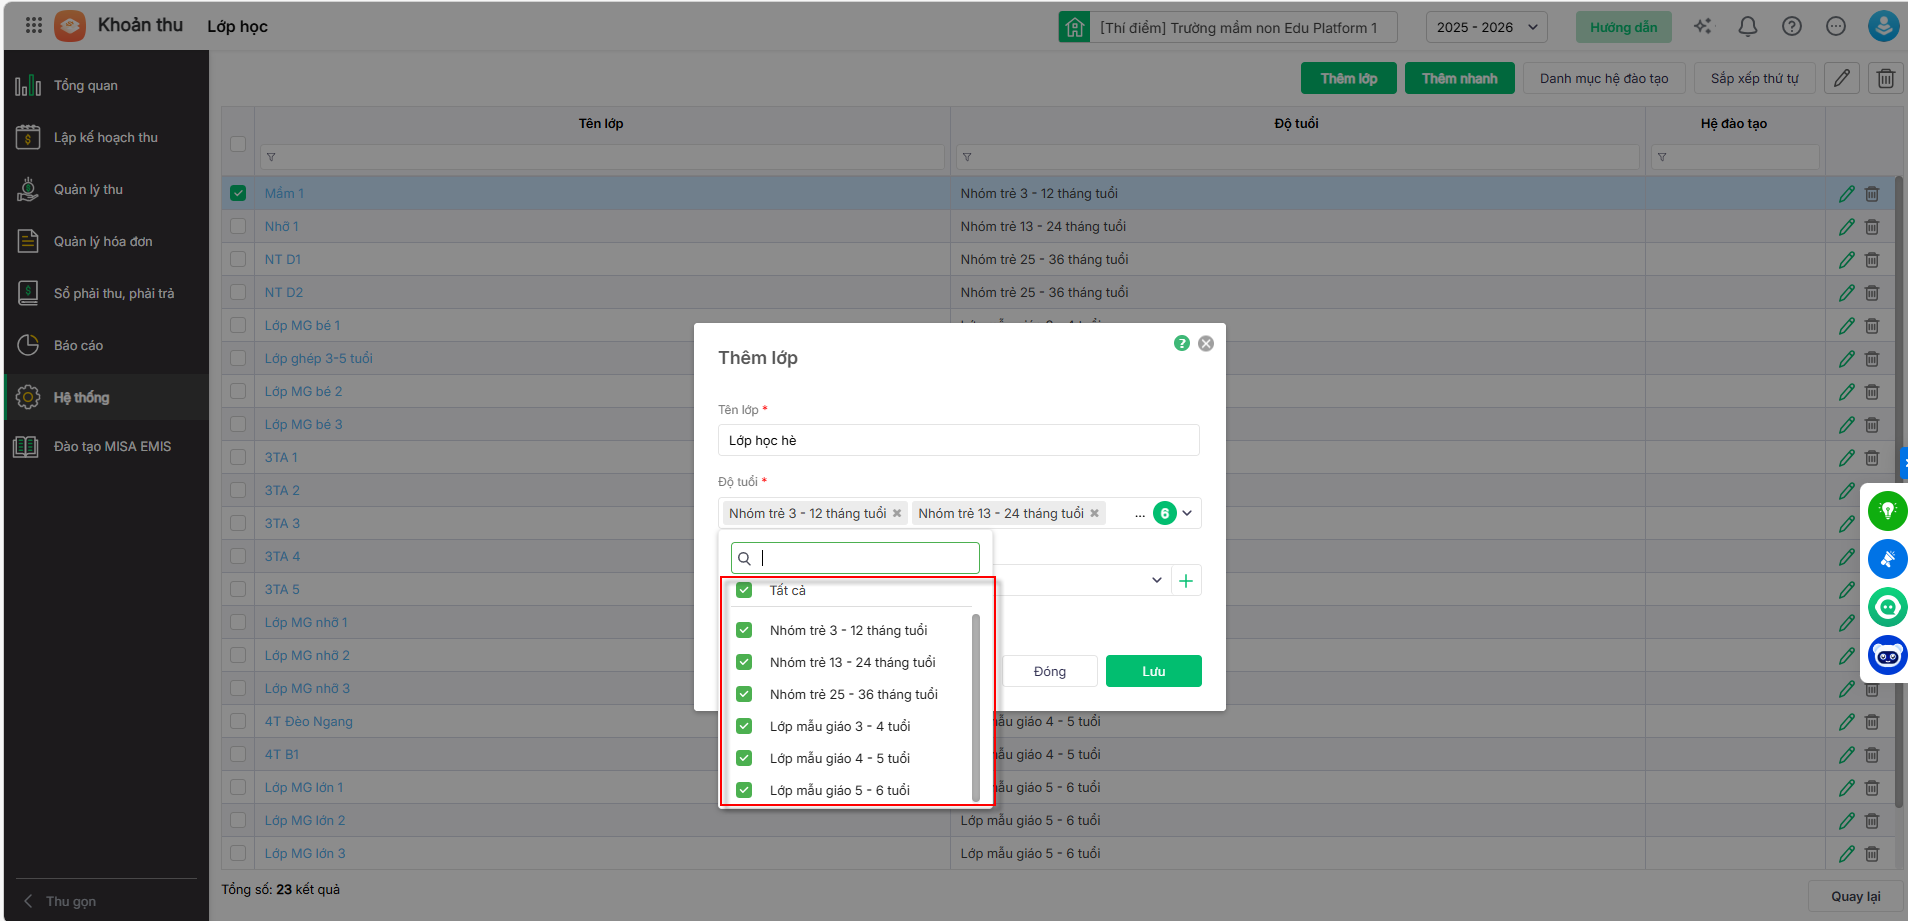Screen dimensions: 1908x921
Task: Uncheck the Mầm 1 row checkbox
Action: click(238, 193)
